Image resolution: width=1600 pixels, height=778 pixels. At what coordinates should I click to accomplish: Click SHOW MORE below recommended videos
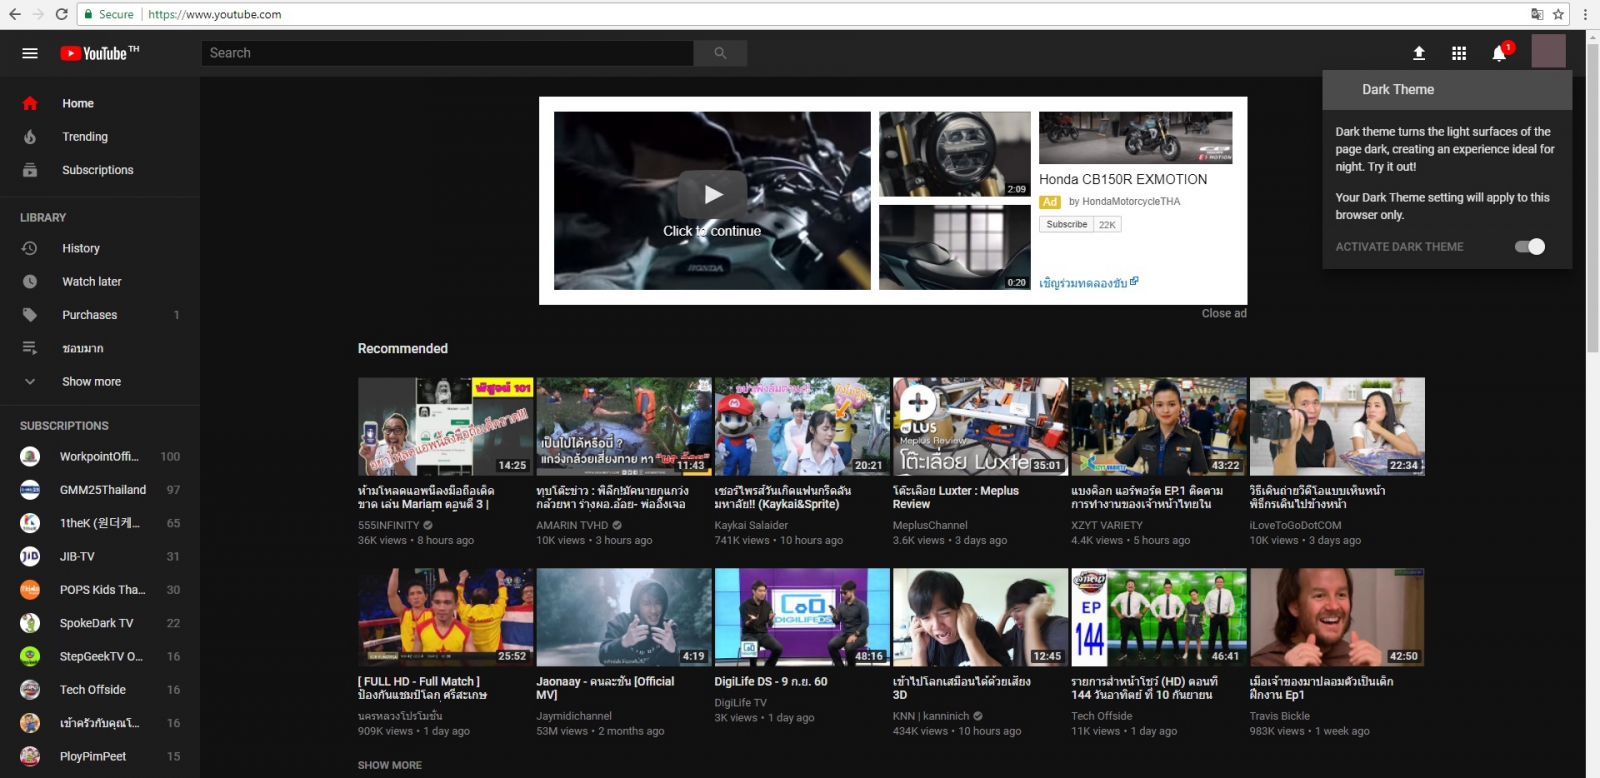click(x=390, y=765)
